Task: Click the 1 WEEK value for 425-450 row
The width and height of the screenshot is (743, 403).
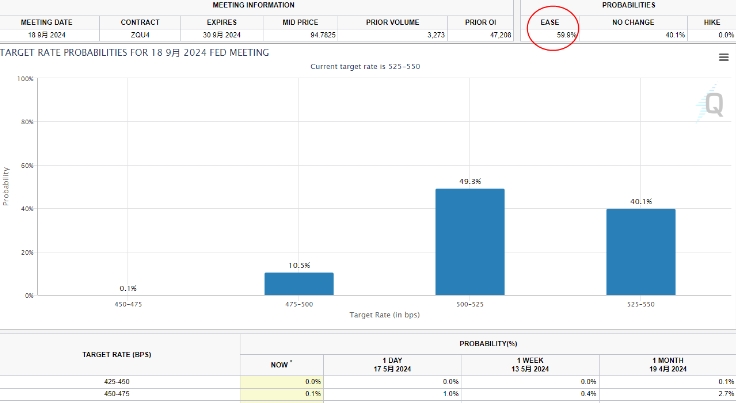Action: (x=589, y=382)
